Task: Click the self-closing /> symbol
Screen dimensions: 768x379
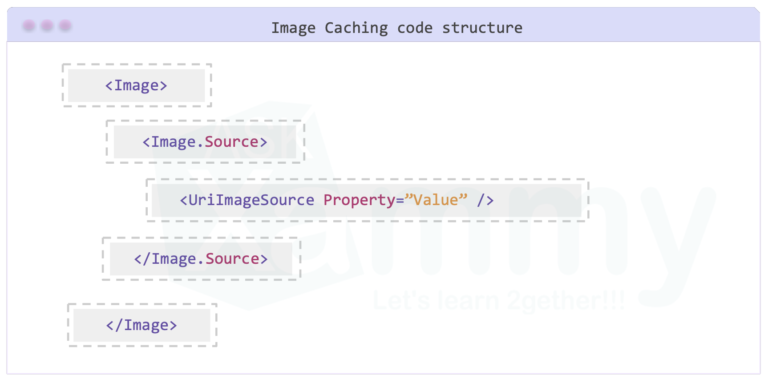Action: pos(486,200)
